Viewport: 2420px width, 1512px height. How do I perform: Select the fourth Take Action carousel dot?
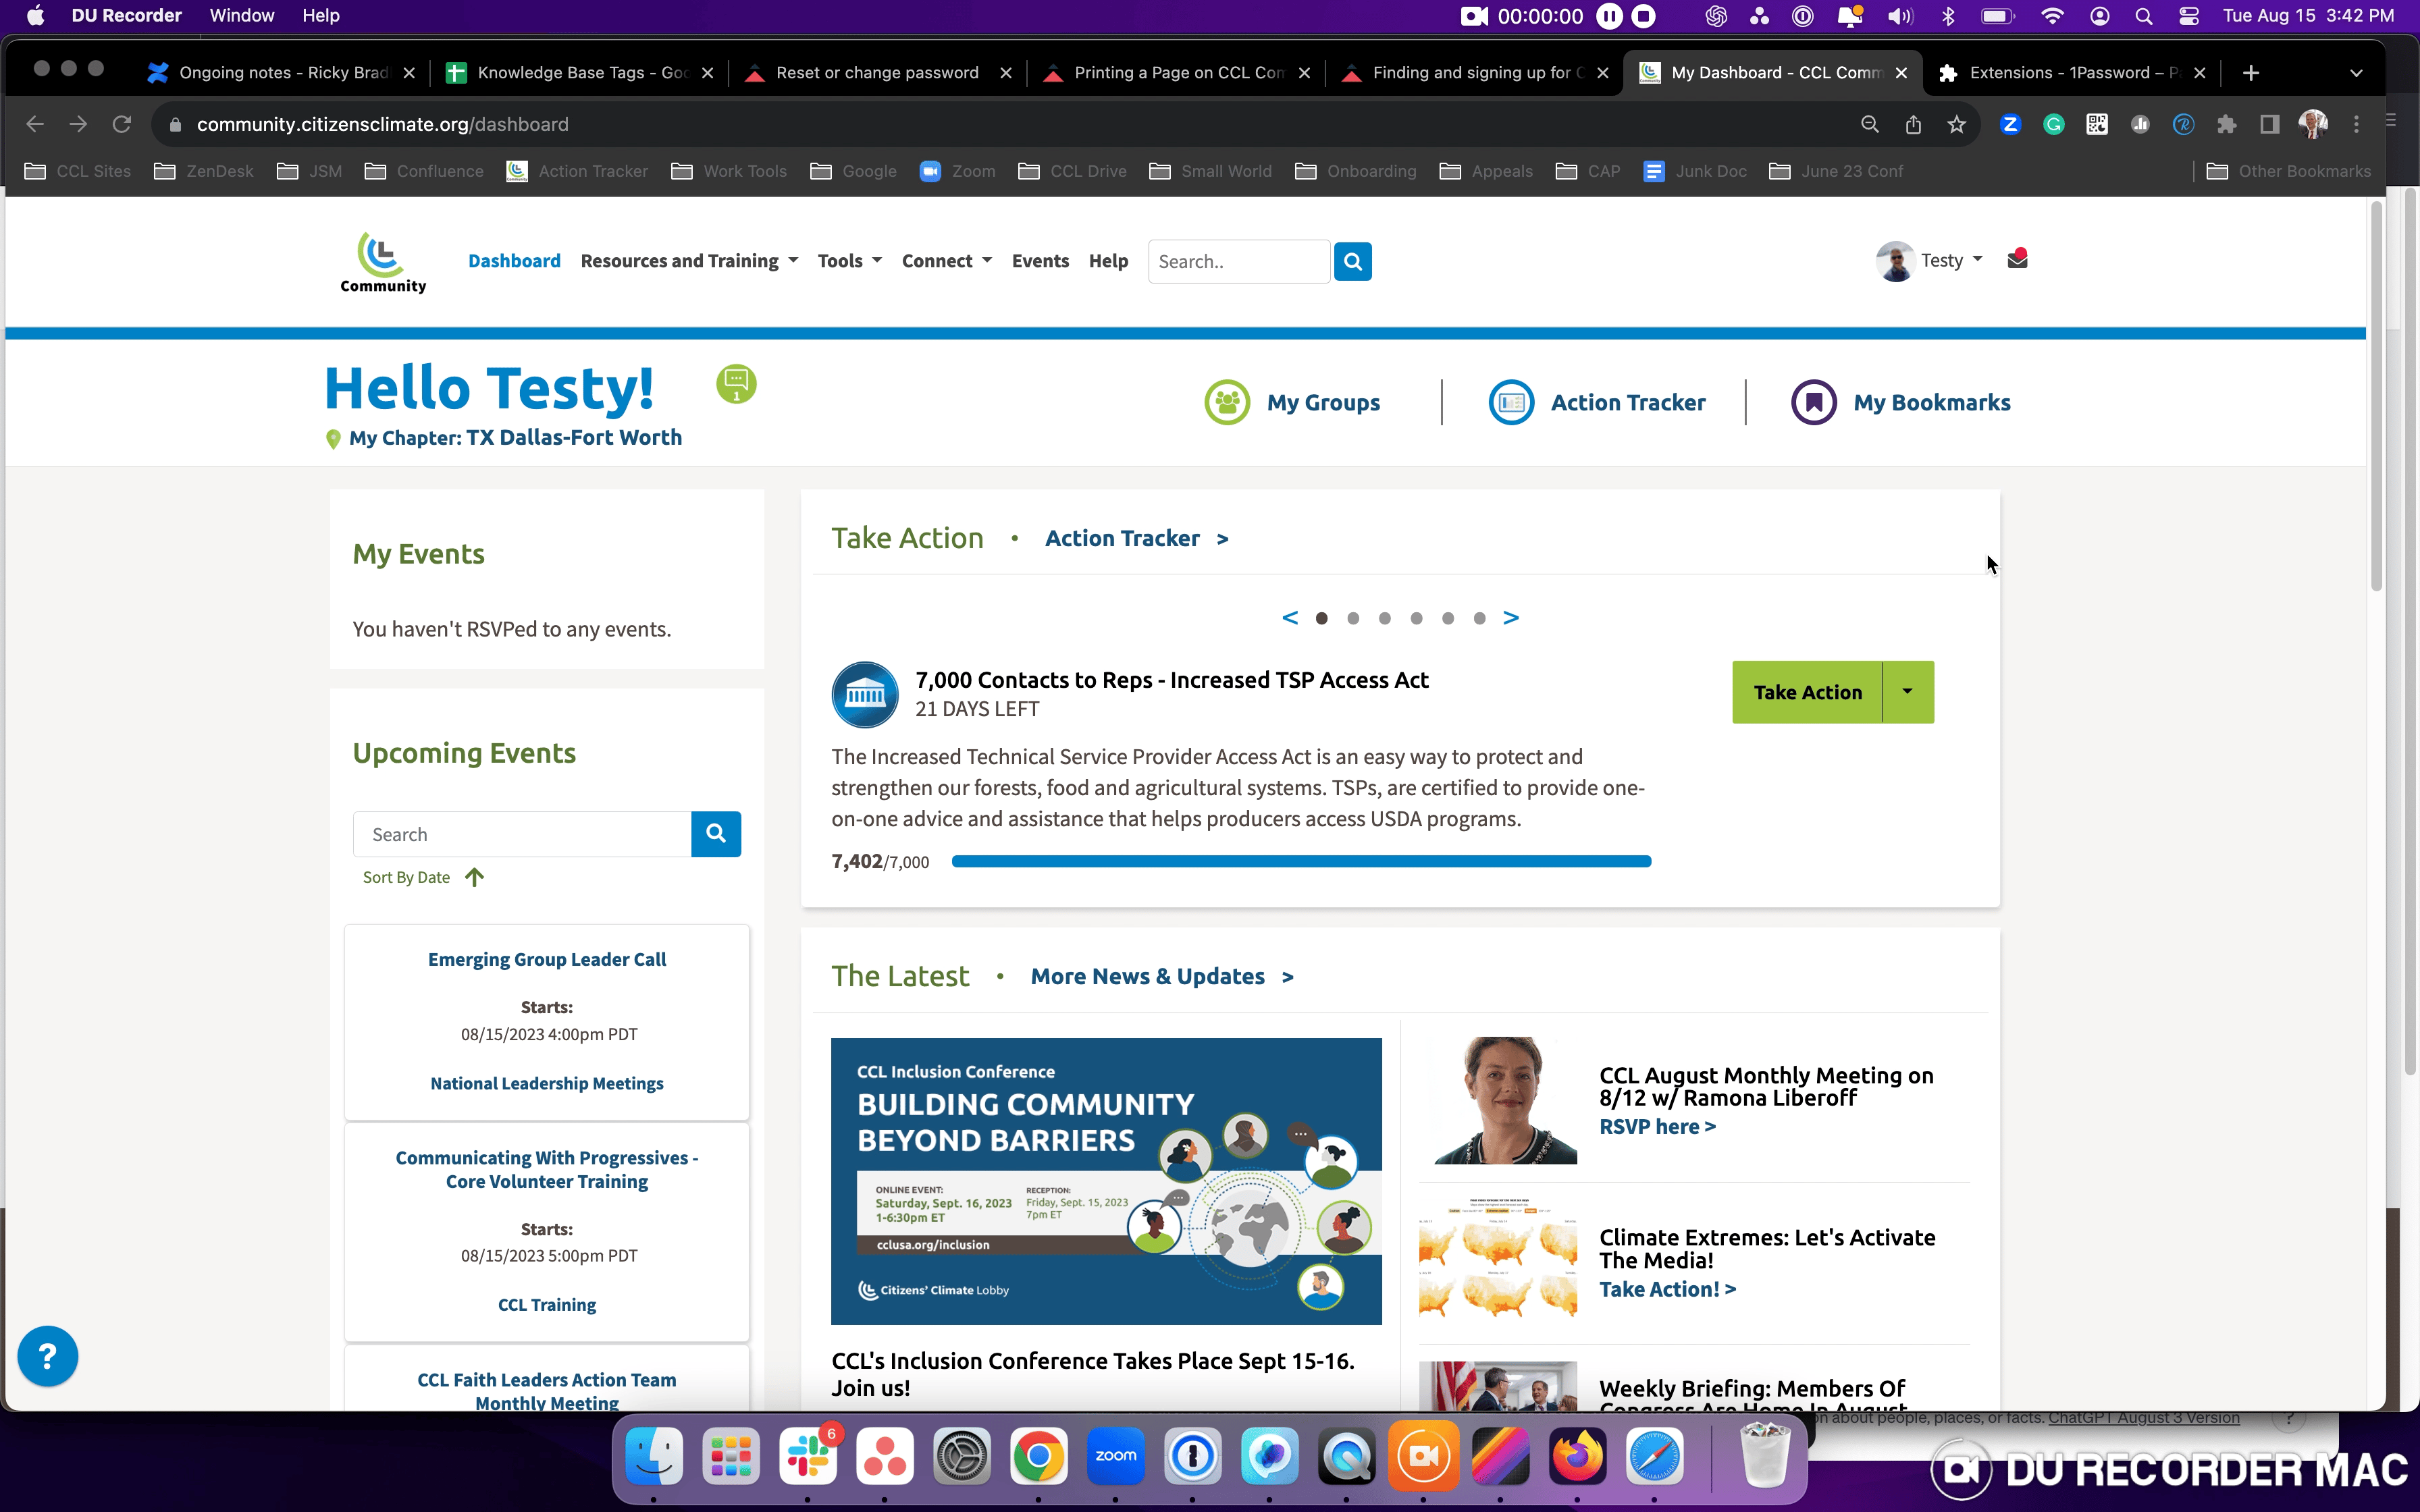tap(1416, 618)
